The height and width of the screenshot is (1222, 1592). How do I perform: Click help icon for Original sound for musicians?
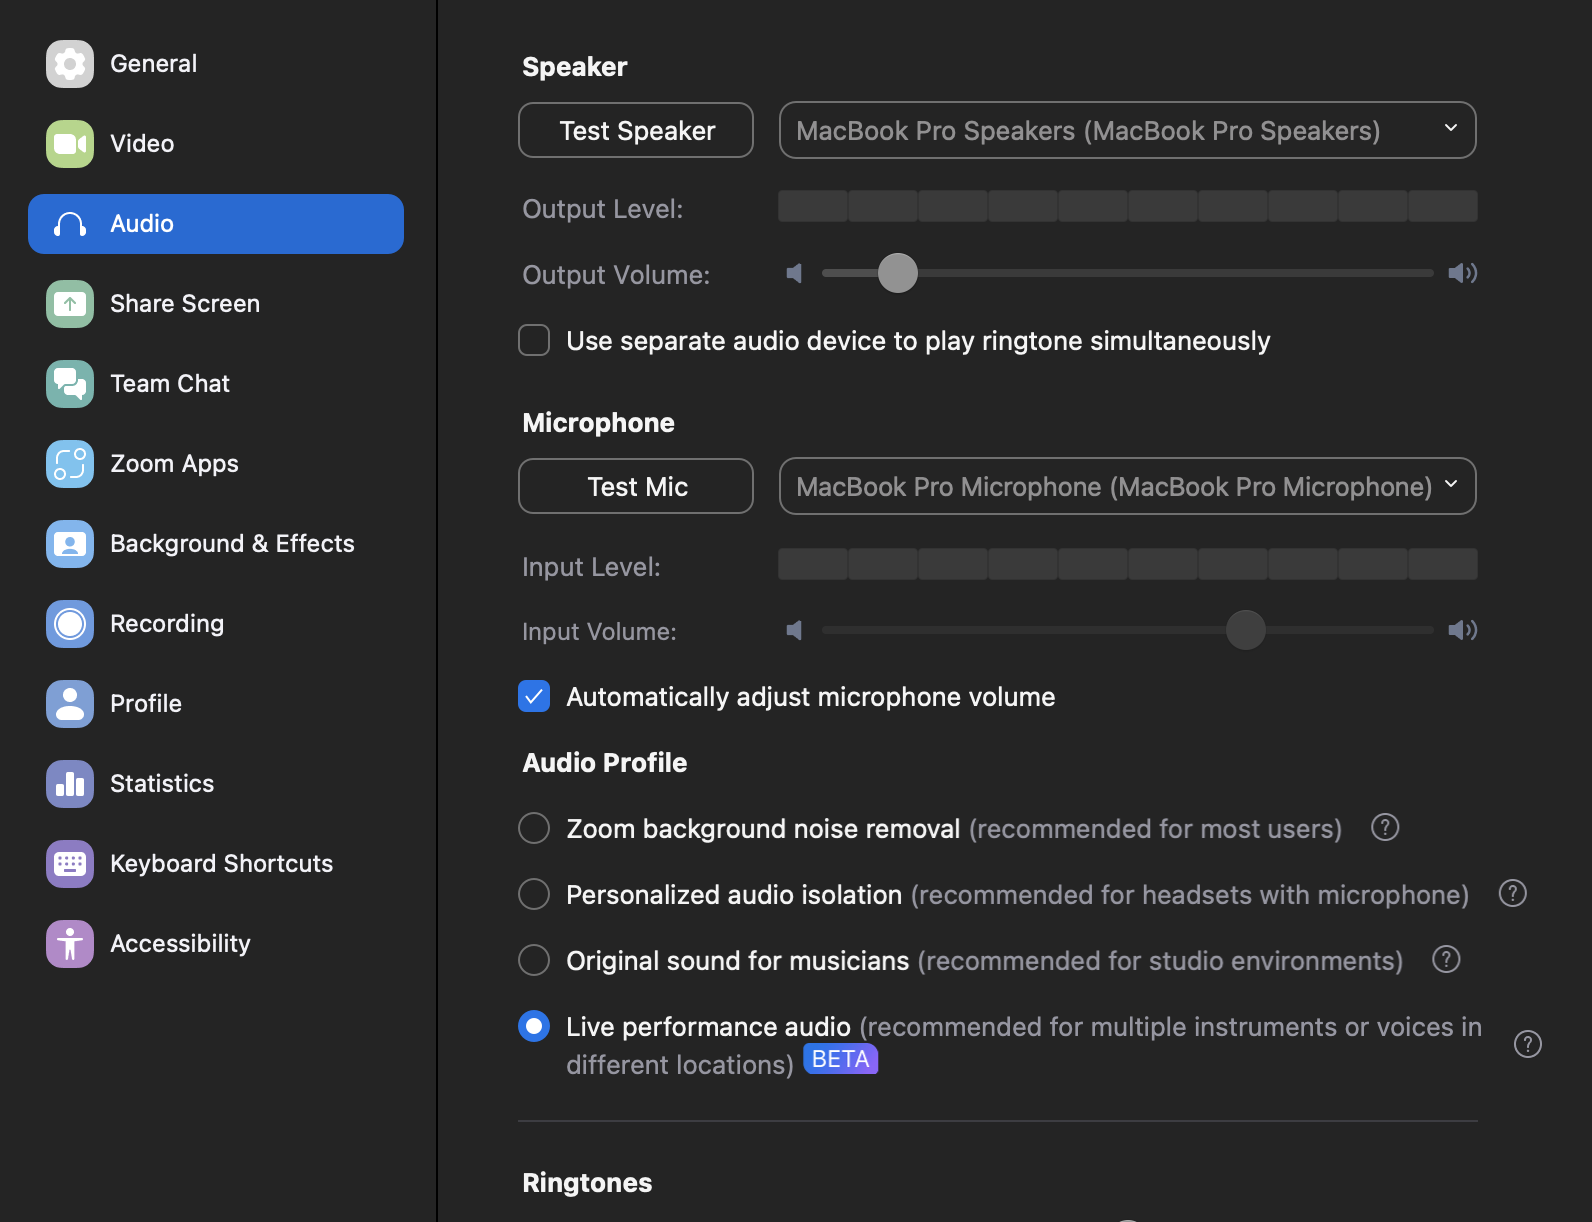tap(1446, 959)
